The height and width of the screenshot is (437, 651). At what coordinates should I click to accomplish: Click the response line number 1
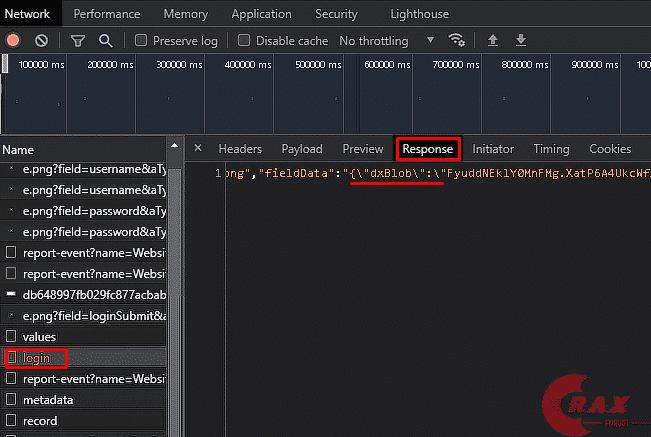(x=218, y=173)
